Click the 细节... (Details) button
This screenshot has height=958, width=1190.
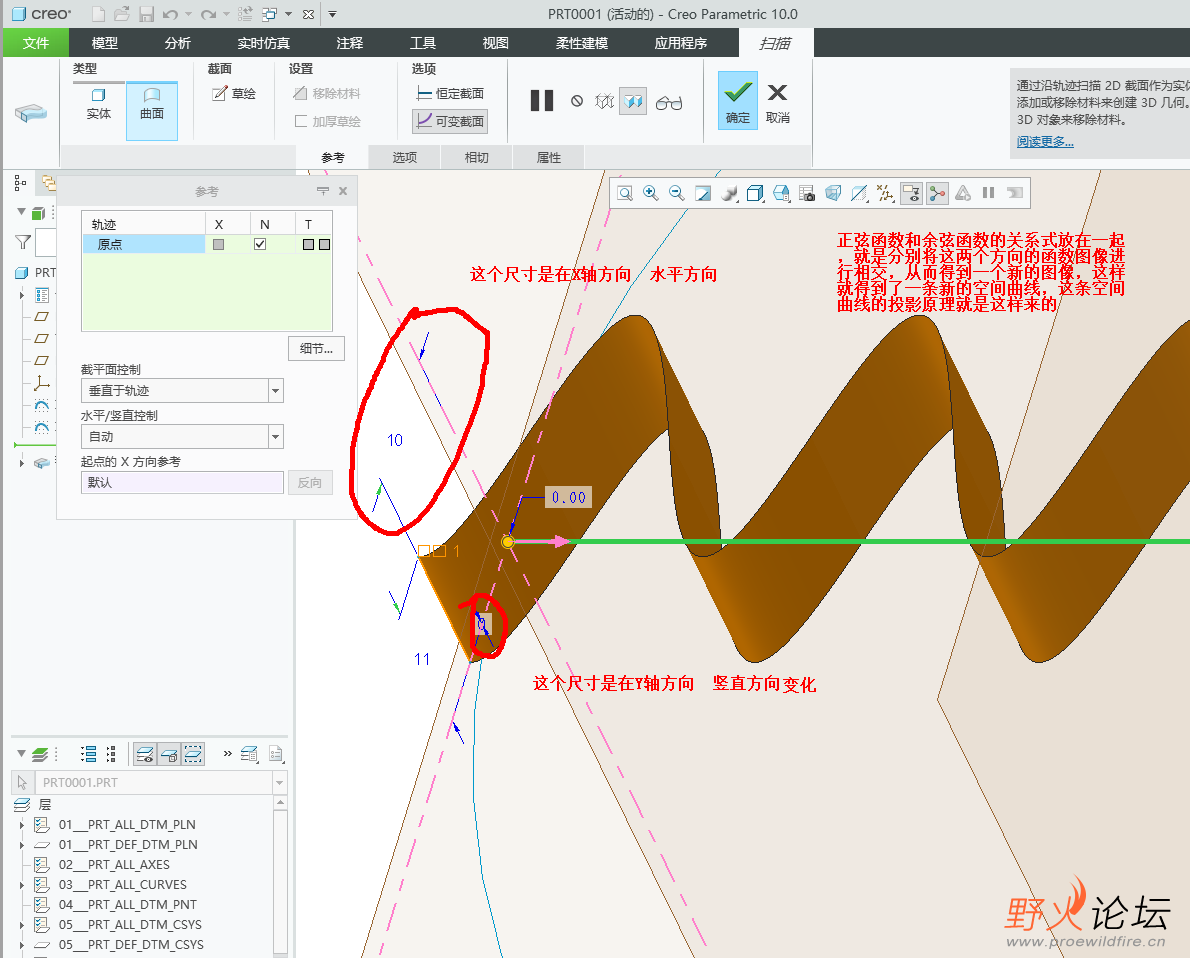(x=316, y=348)
